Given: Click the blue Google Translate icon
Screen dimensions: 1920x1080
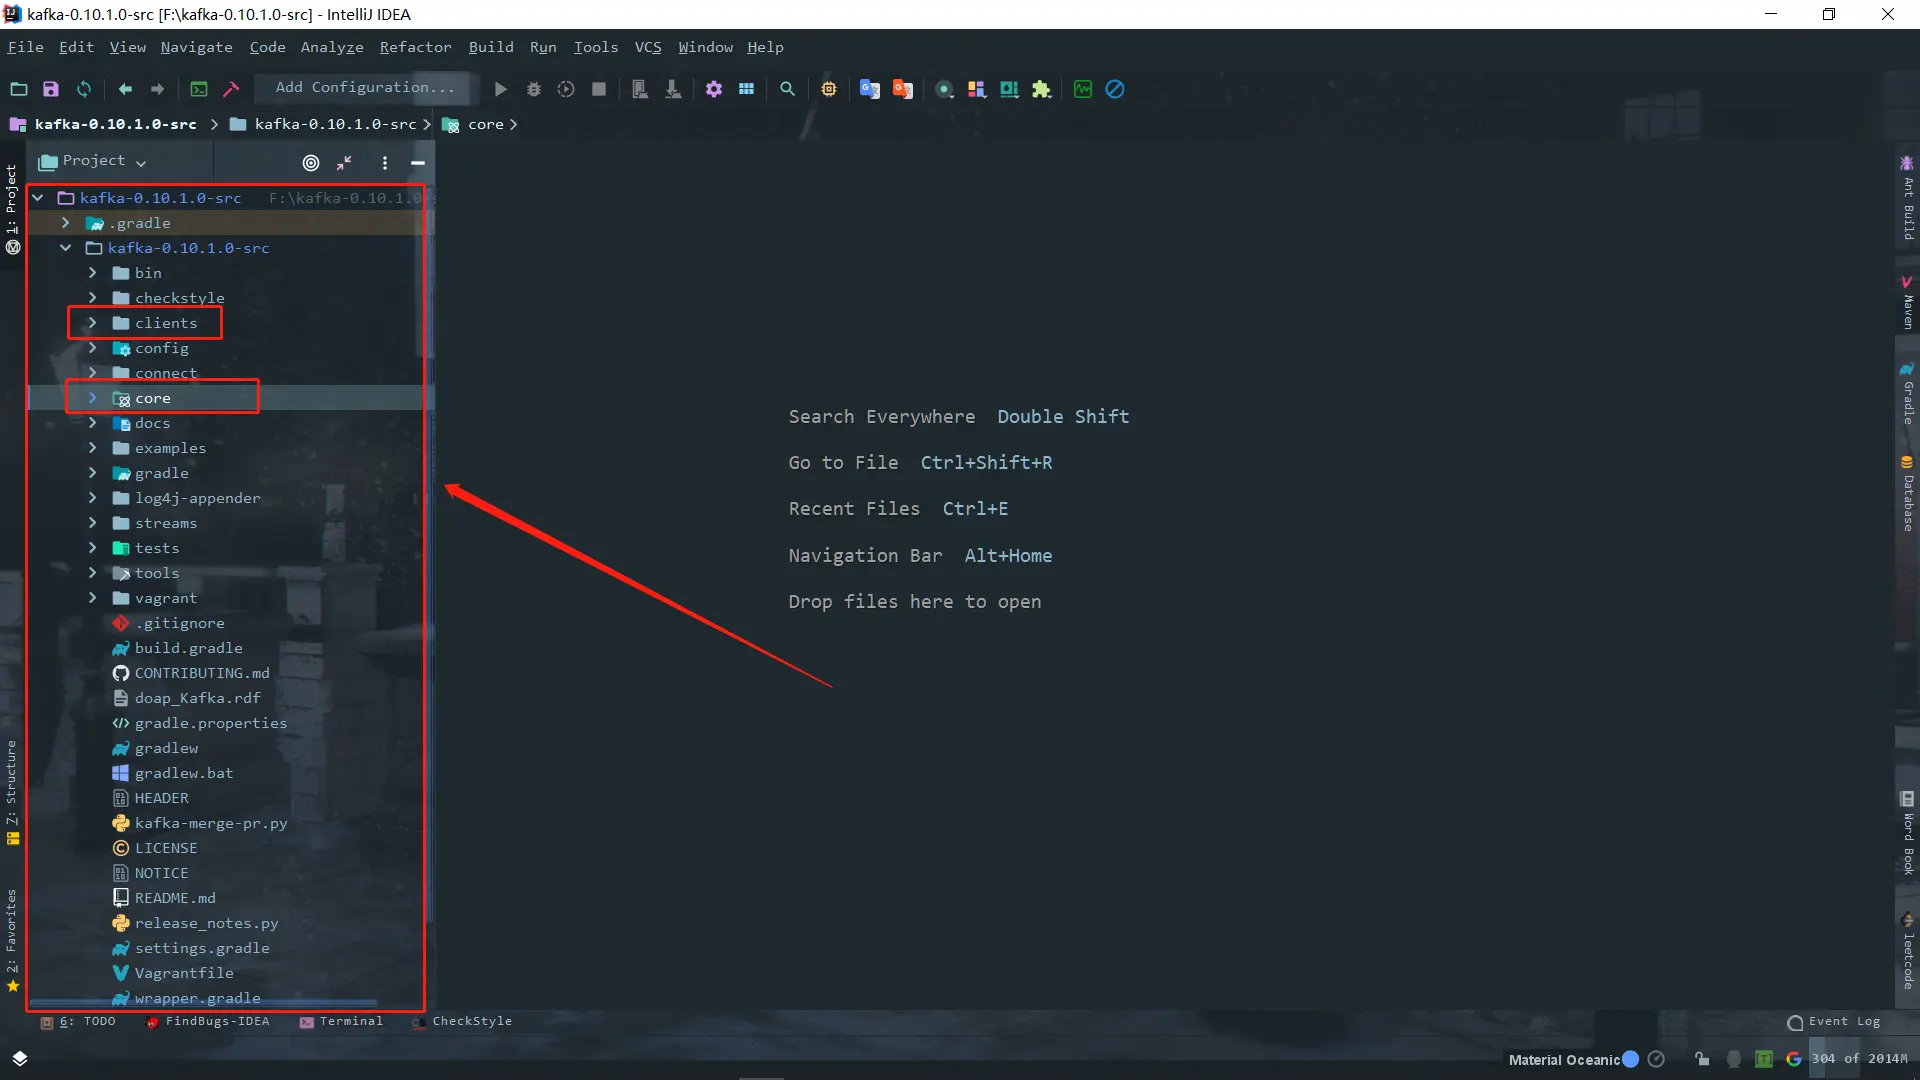Looking at the screenshot, I should (x=870, y=89).
